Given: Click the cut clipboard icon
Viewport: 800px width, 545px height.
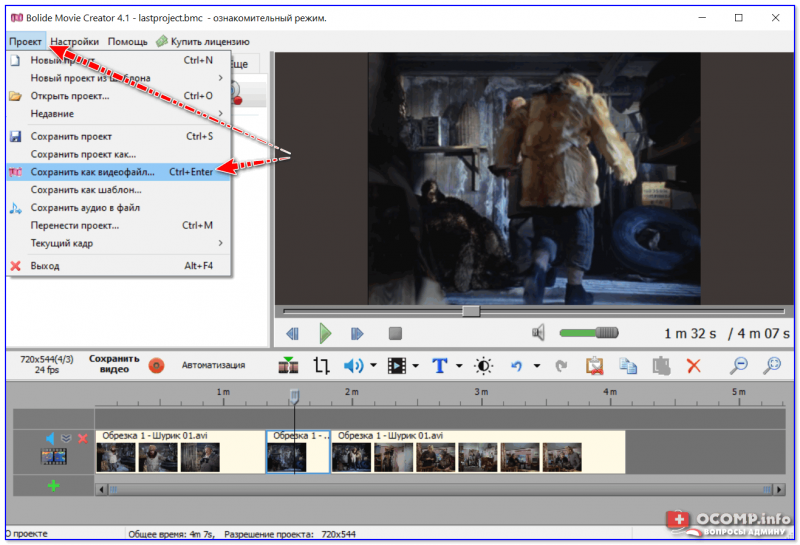Looking at the screenshot, I should pos(595,365).
